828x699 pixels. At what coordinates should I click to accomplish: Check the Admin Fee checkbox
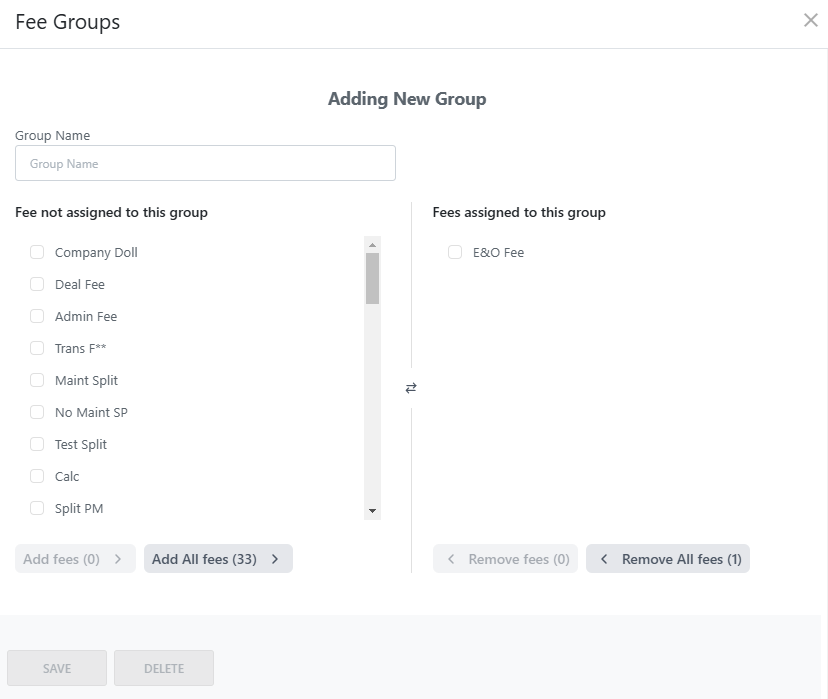point(37,316)
